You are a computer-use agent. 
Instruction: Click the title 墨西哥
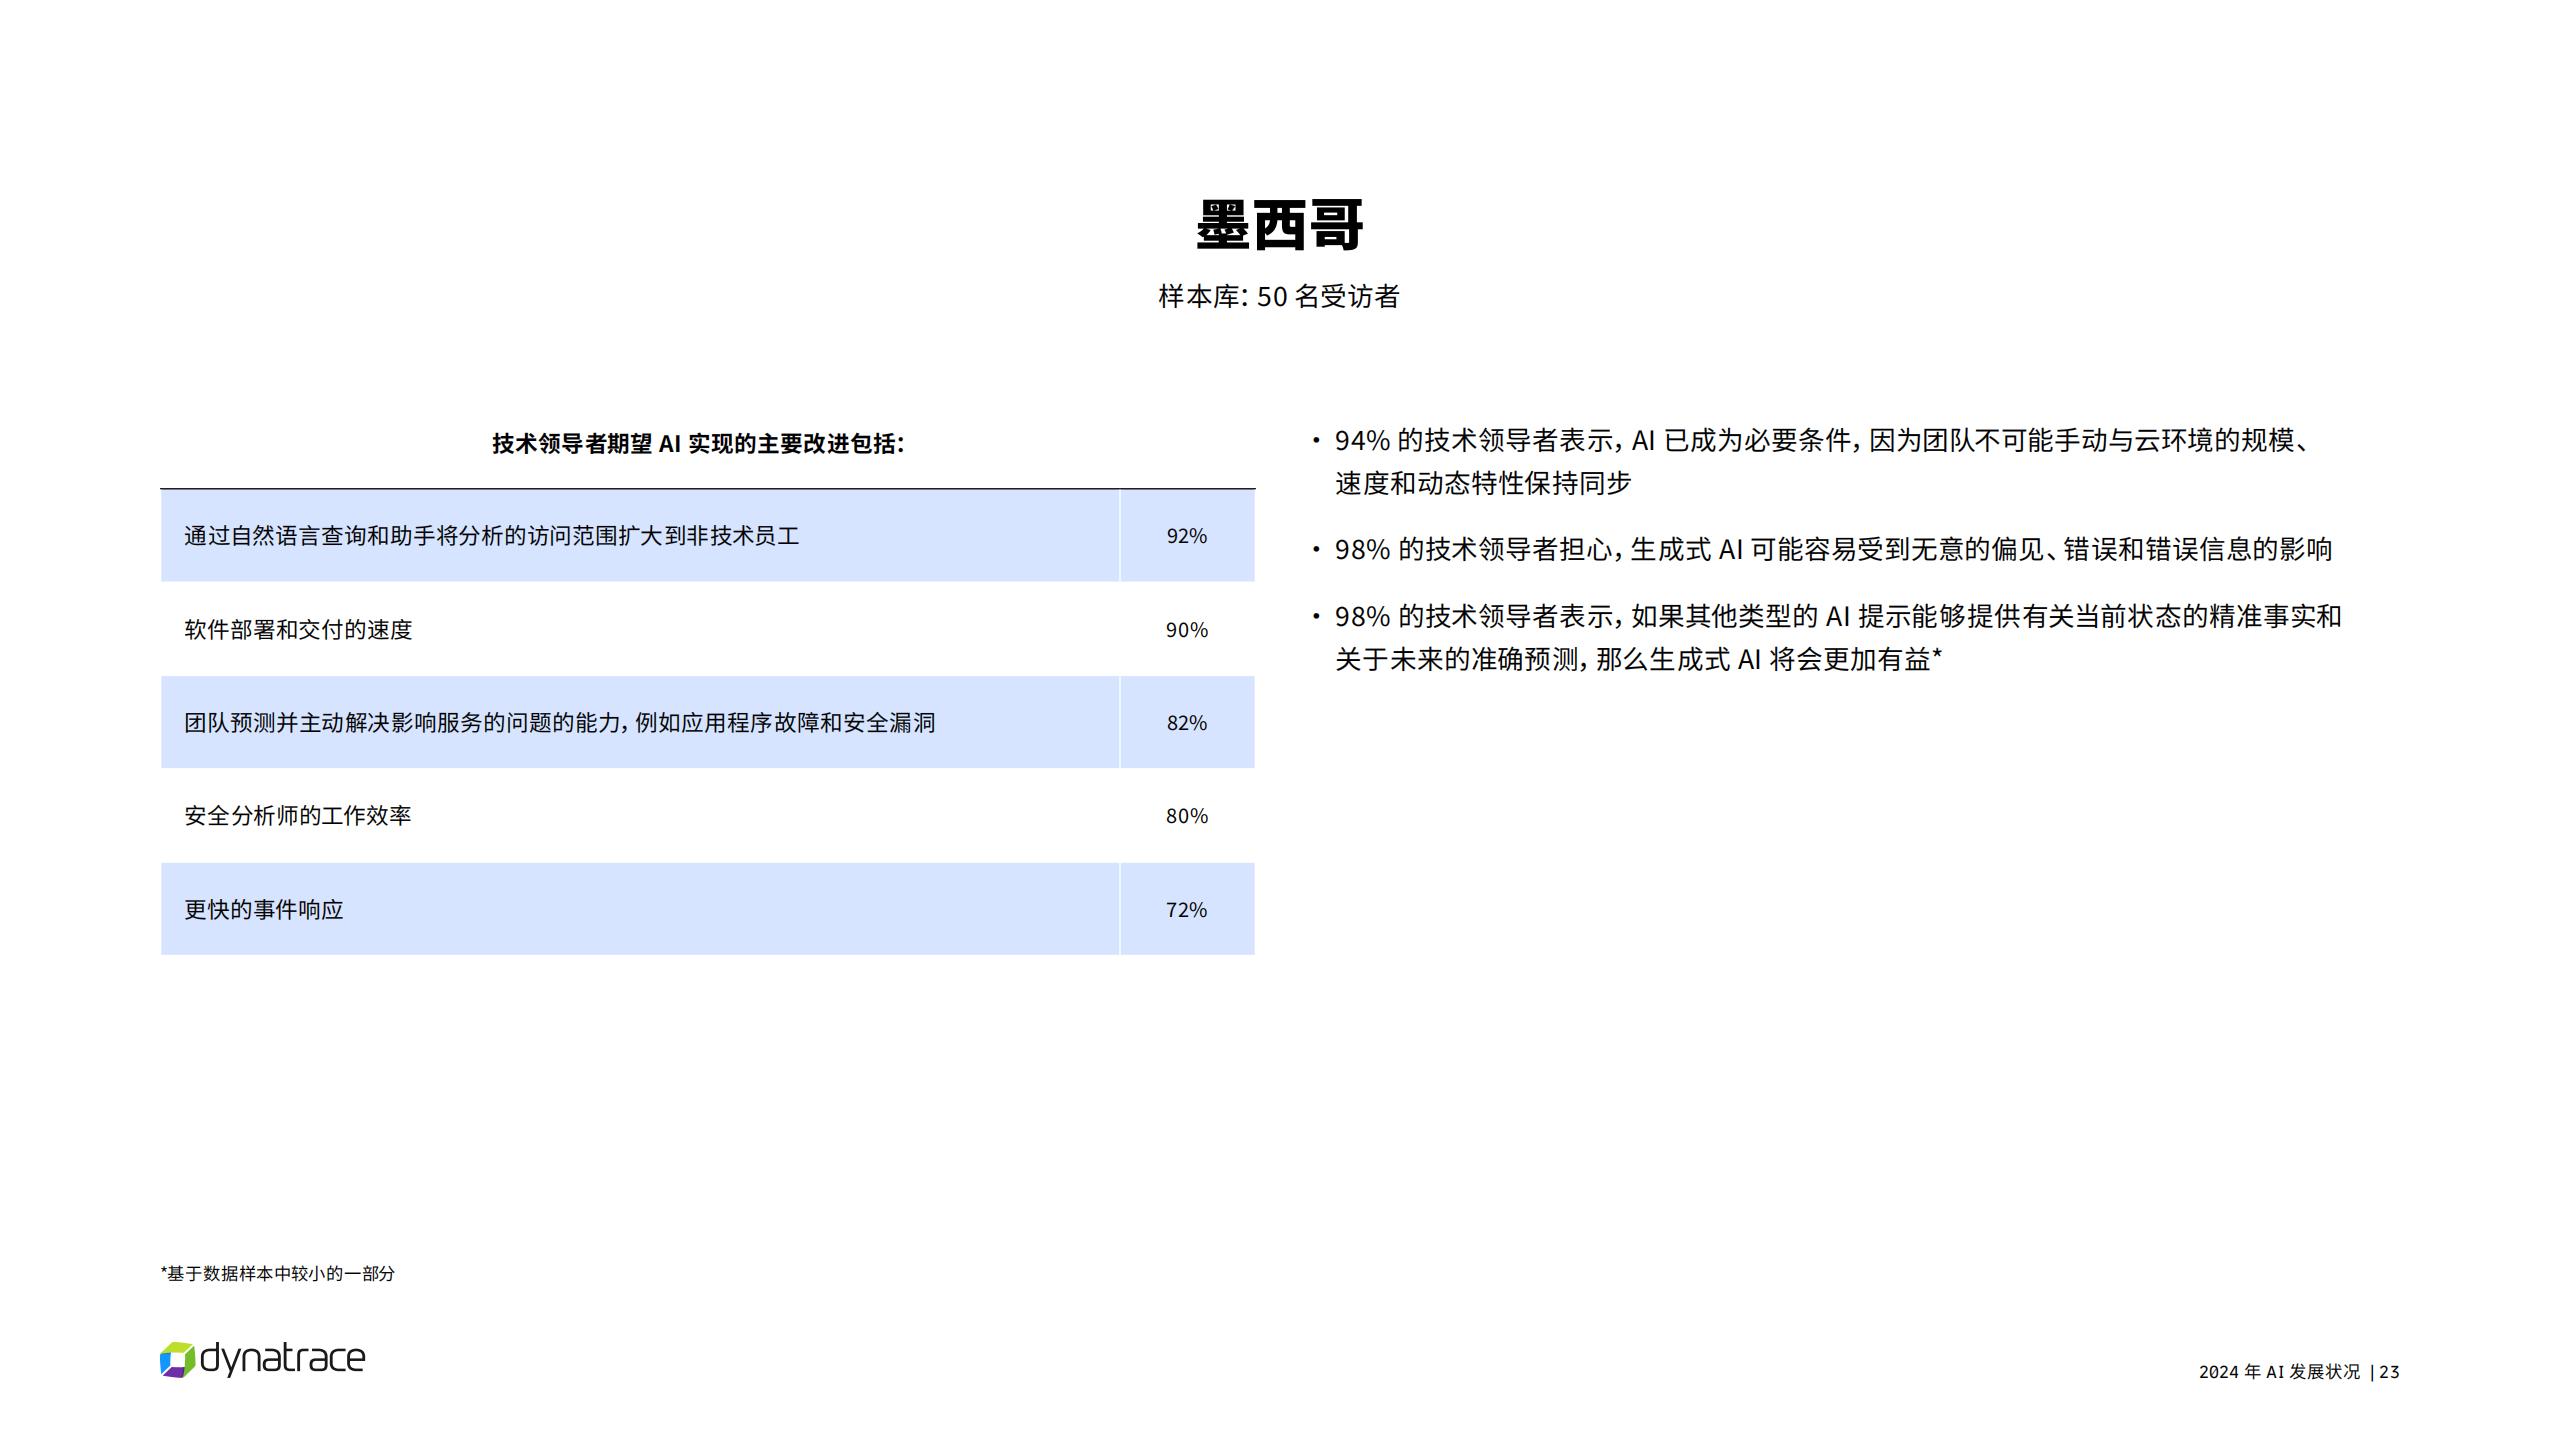click(1279, 225)
